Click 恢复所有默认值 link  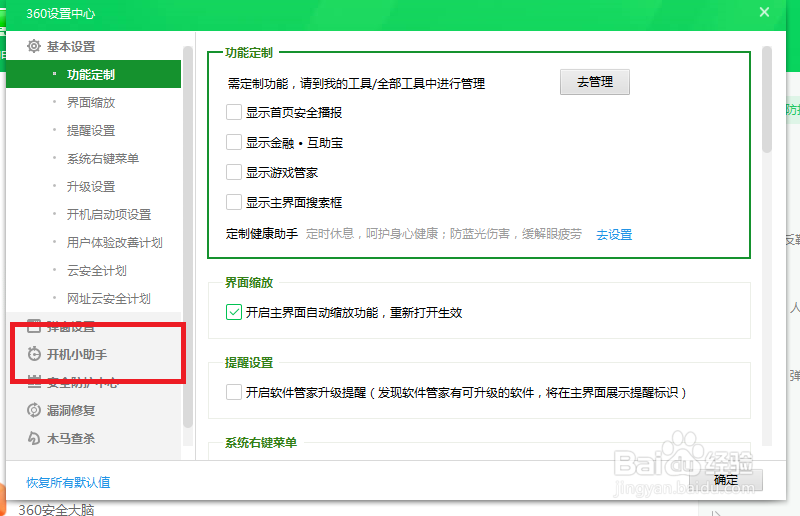coord(68,482)
